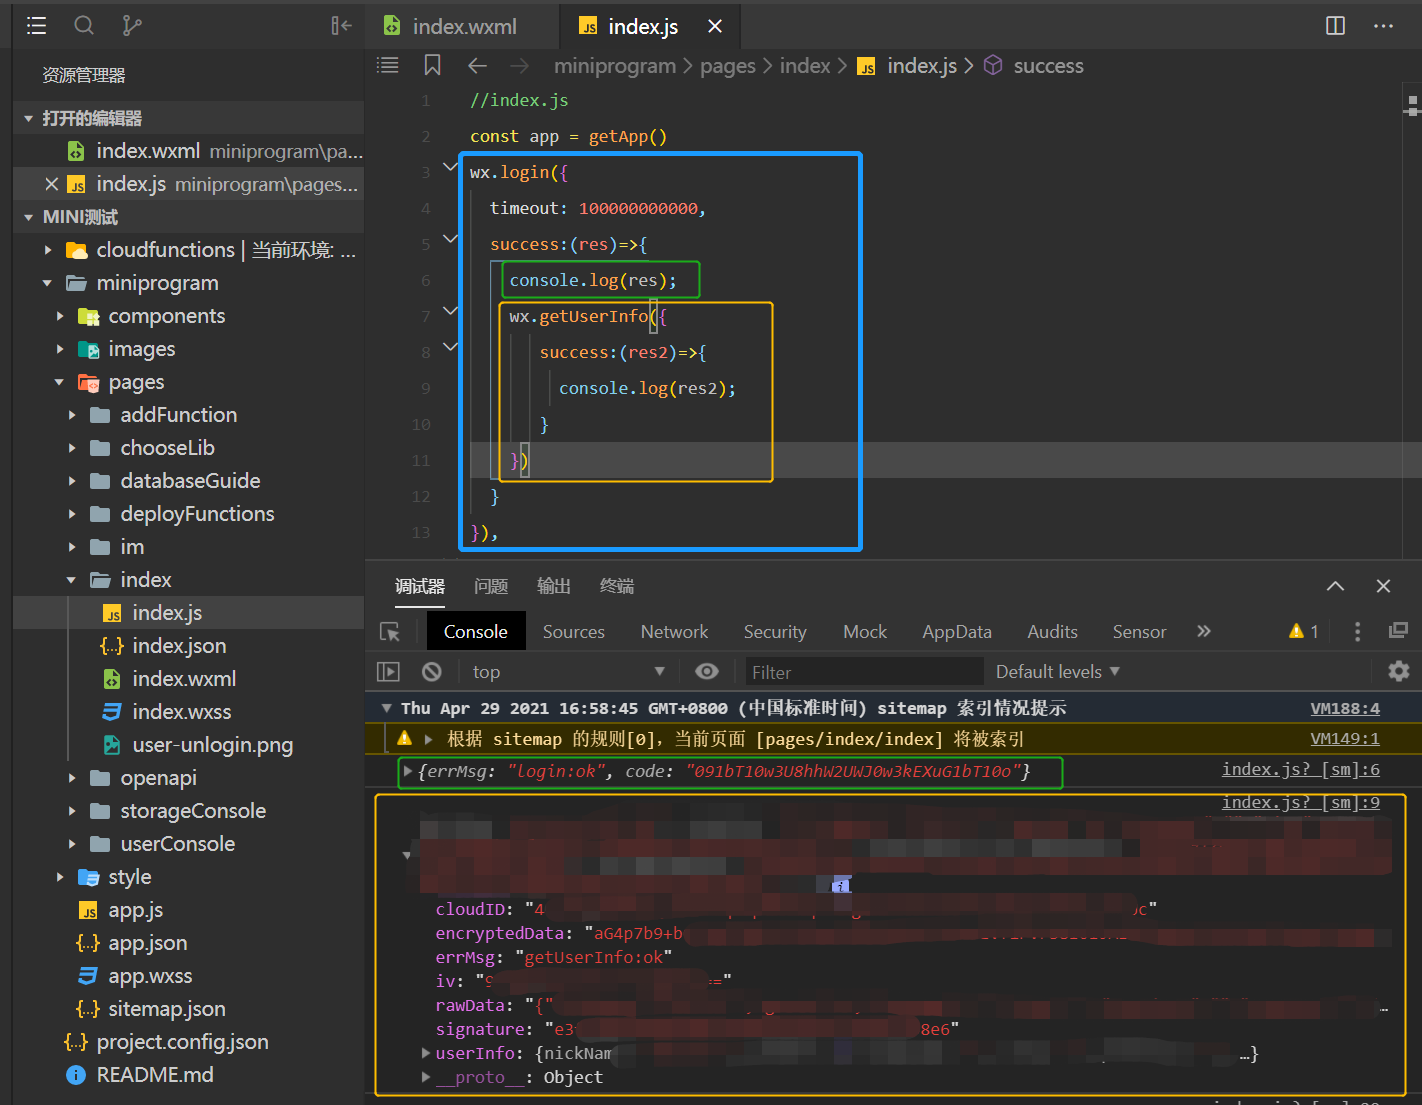Open the console settings gear
1422x1105 pixels.
[x=1398, y=672]
